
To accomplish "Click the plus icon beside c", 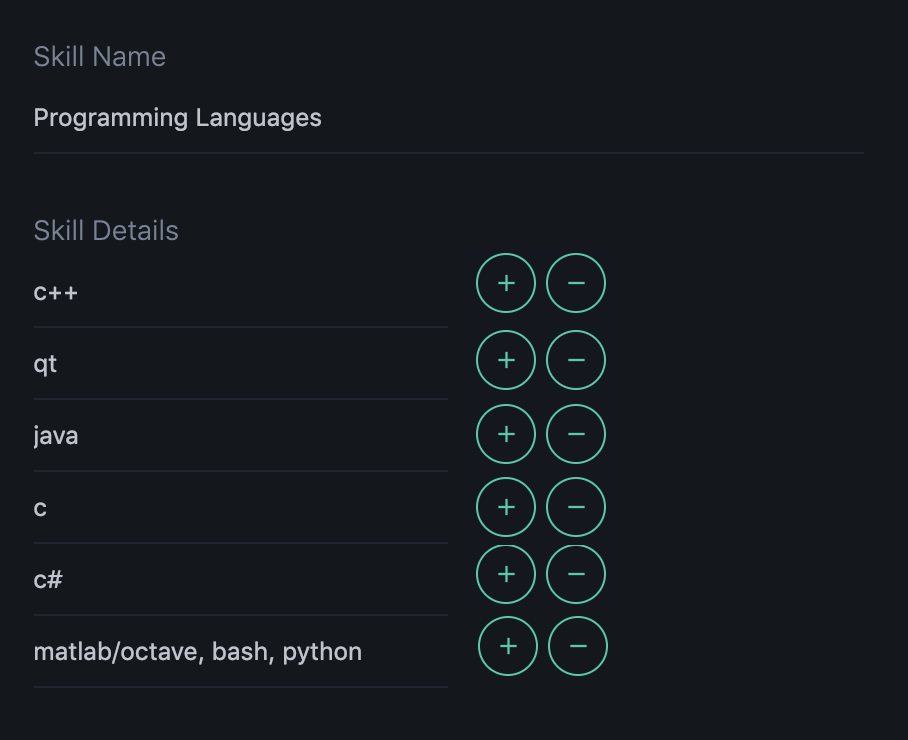I will tap(506, 507).
